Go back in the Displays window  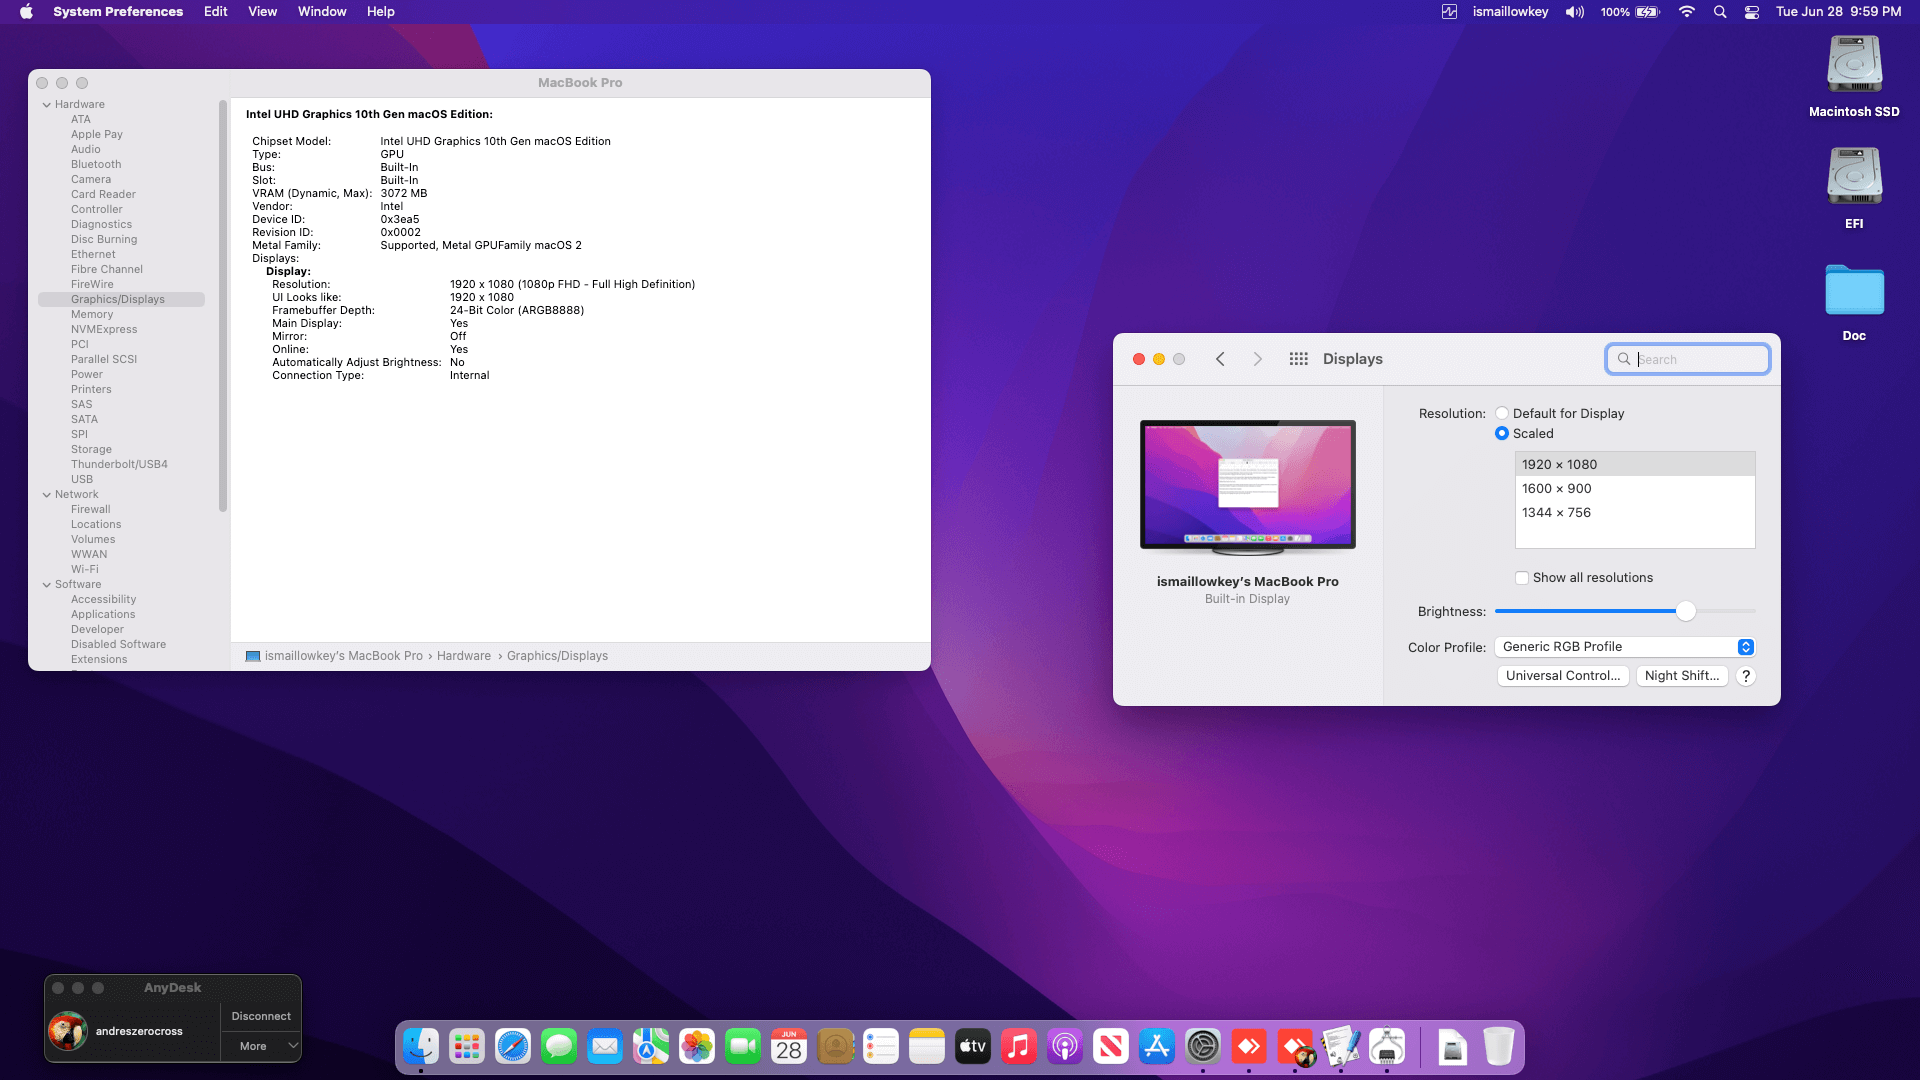pos(1220,359)
